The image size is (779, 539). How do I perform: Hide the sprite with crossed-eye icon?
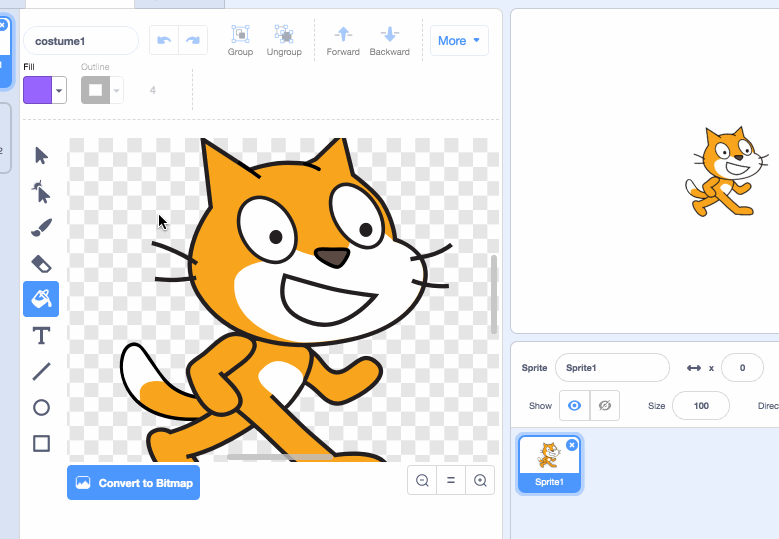tap(605, 405)
